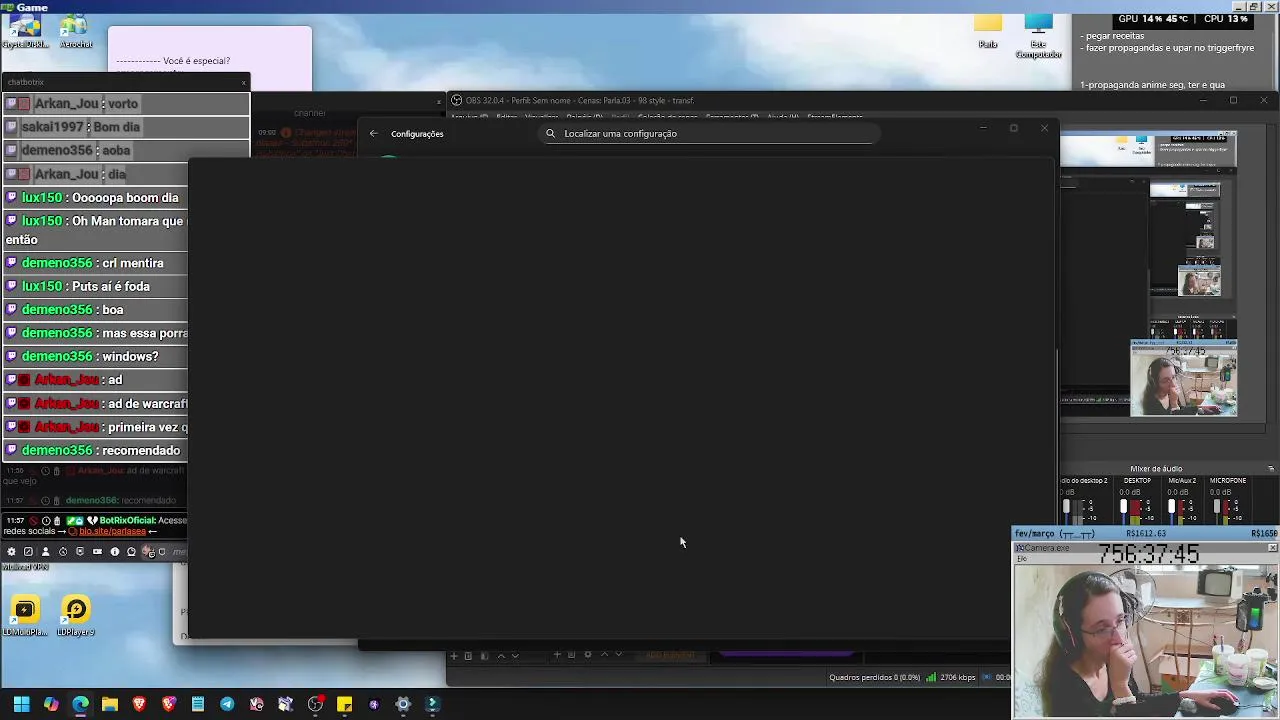Focus the Localizar uma configuração search field

click(x=710, y=134)
